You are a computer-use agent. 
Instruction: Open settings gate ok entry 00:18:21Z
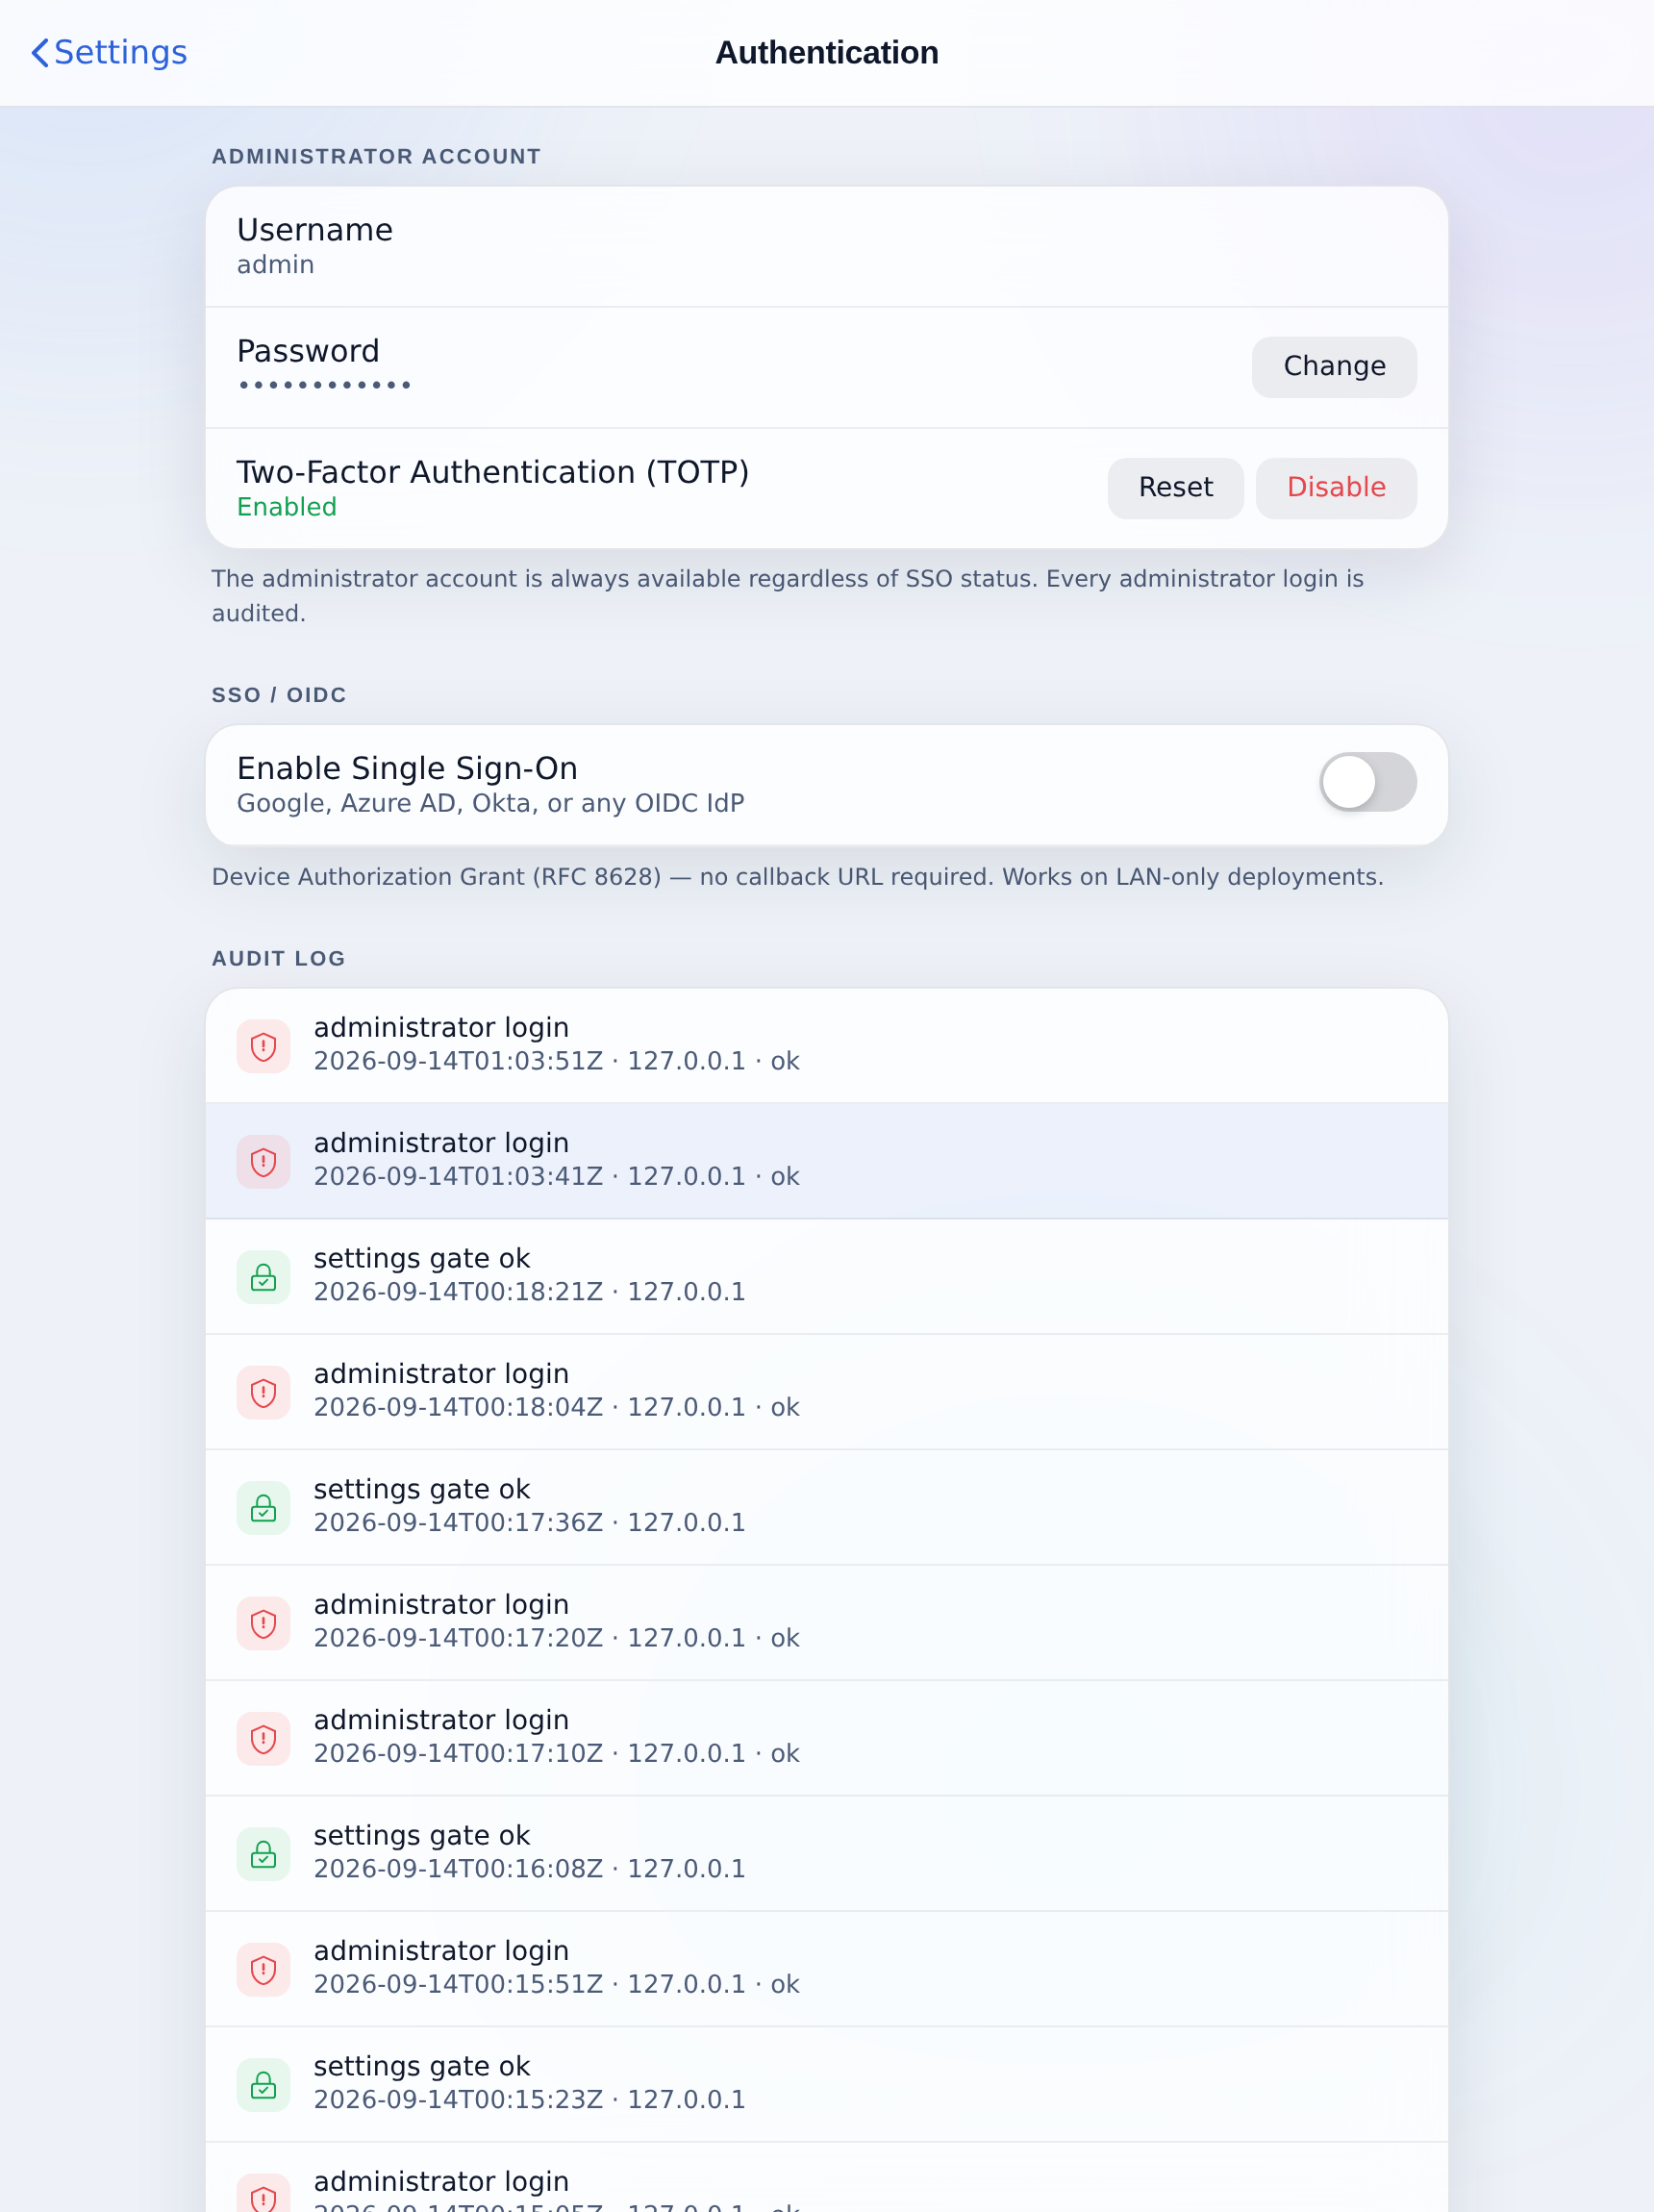click(826, 1277)
